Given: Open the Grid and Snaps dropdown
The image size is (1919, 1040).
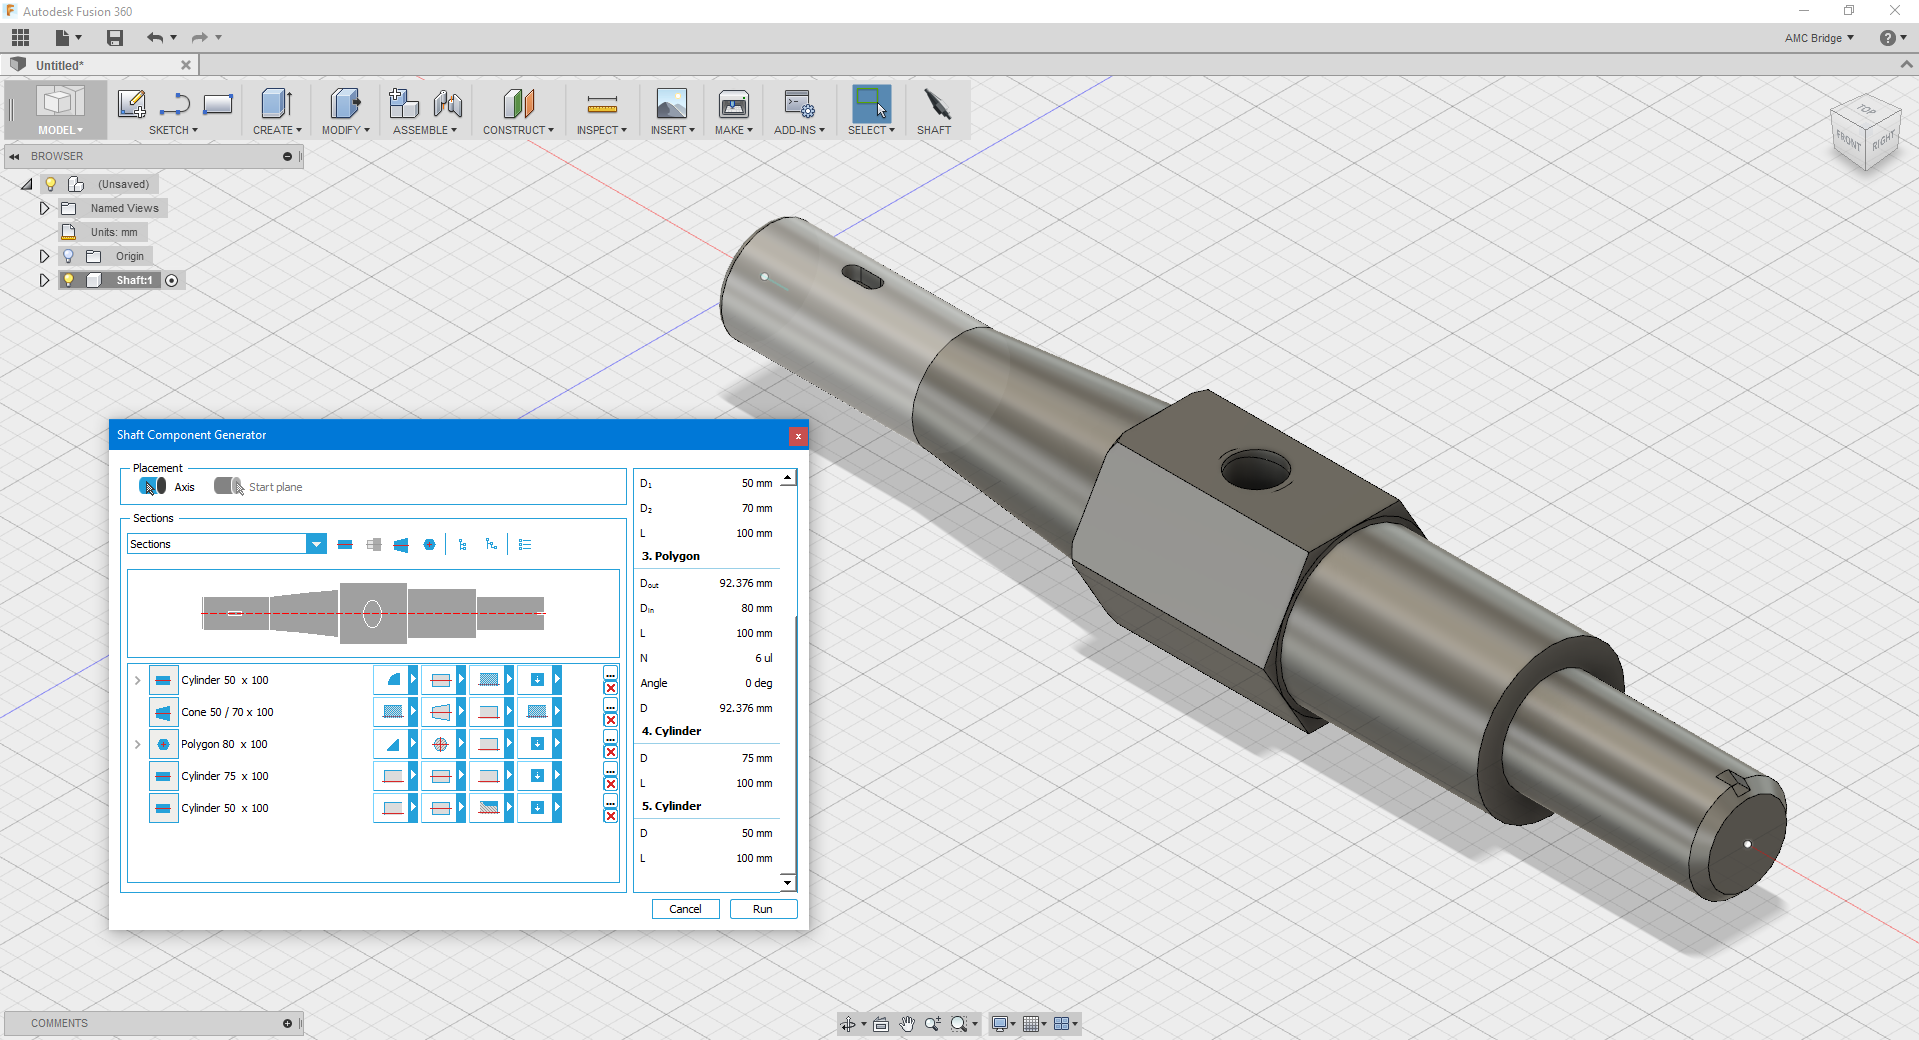Looking at the screenshot, I should tap(1034, 1024).
